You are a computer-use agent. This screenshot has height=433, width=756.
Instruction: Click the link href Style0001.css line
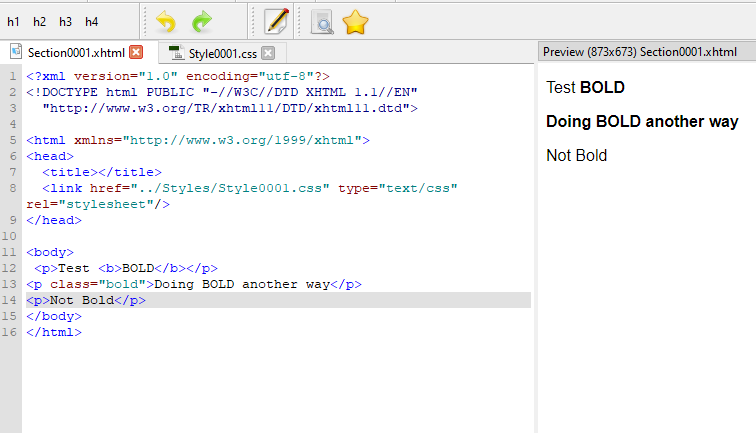click(250, 188)
